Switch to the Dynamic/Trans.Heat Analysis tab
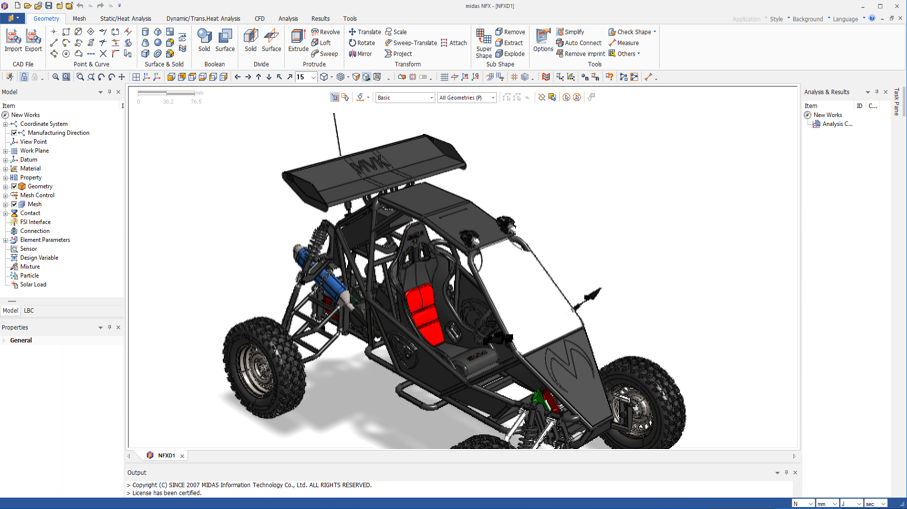This screenshot has width=907, height=509. pos(203,19)
